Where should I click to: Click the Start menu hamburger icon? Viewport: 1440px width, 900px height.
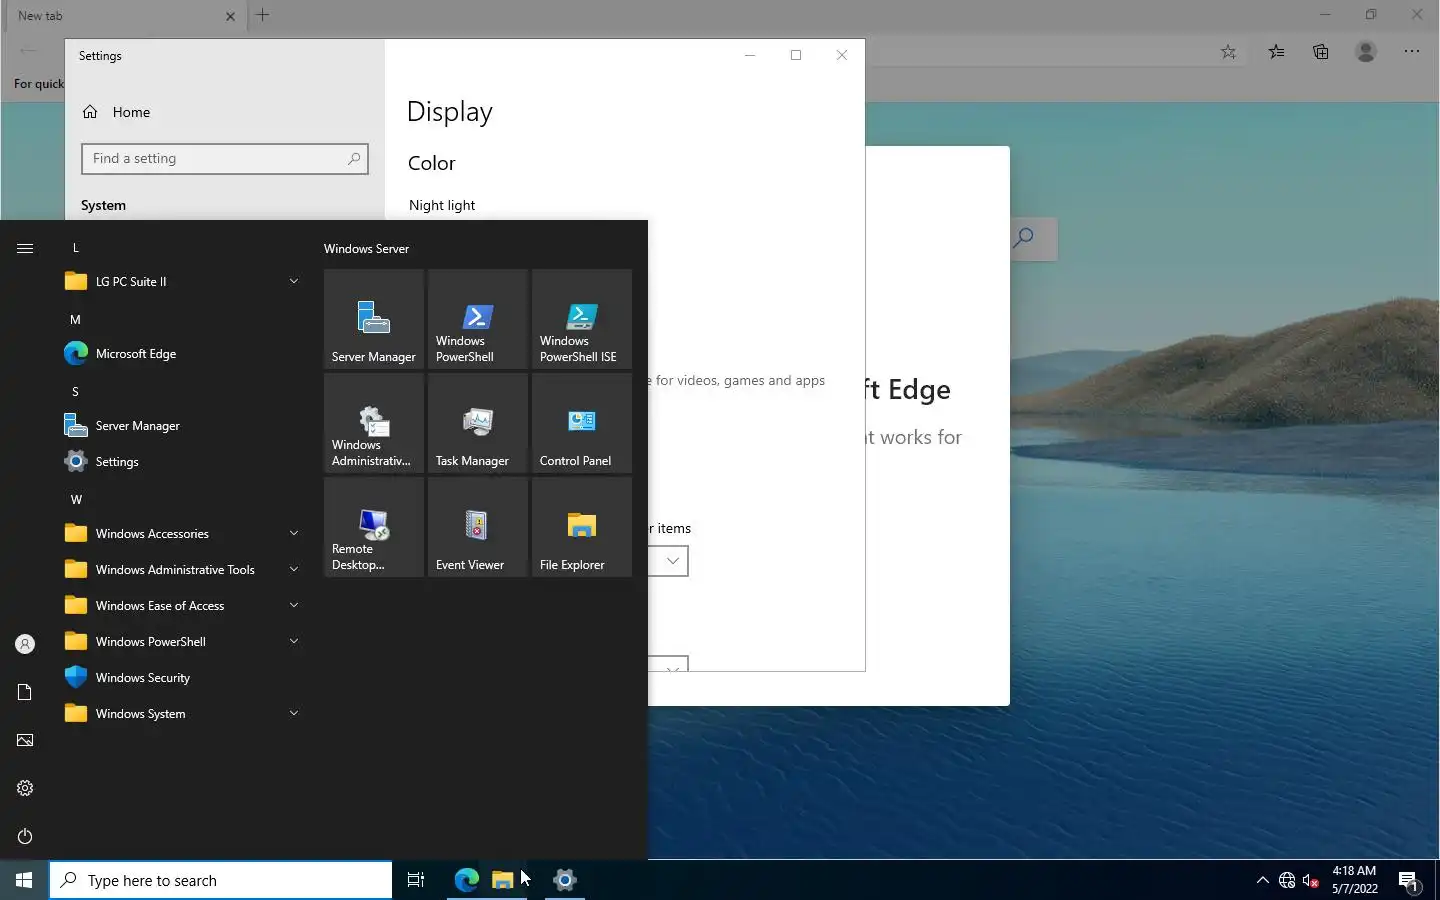(x=25, y=248)
